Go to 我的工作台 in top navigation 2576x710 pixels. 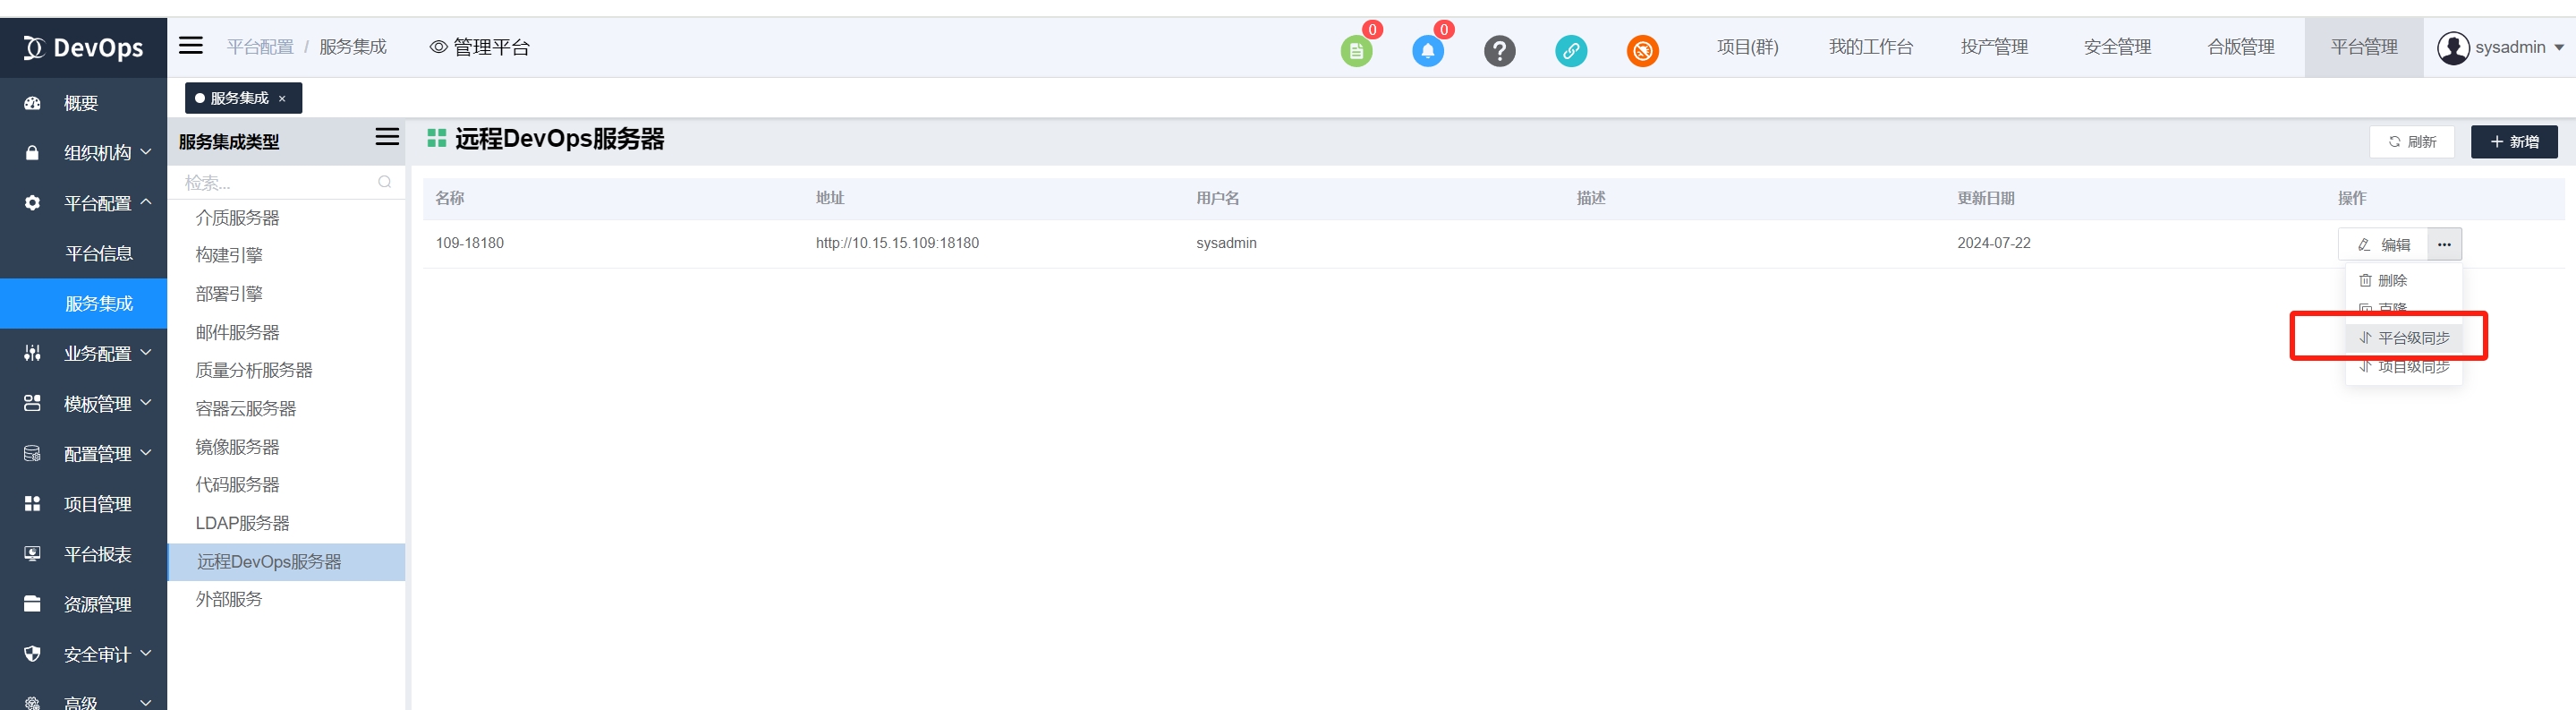(x=1870, y=47)
